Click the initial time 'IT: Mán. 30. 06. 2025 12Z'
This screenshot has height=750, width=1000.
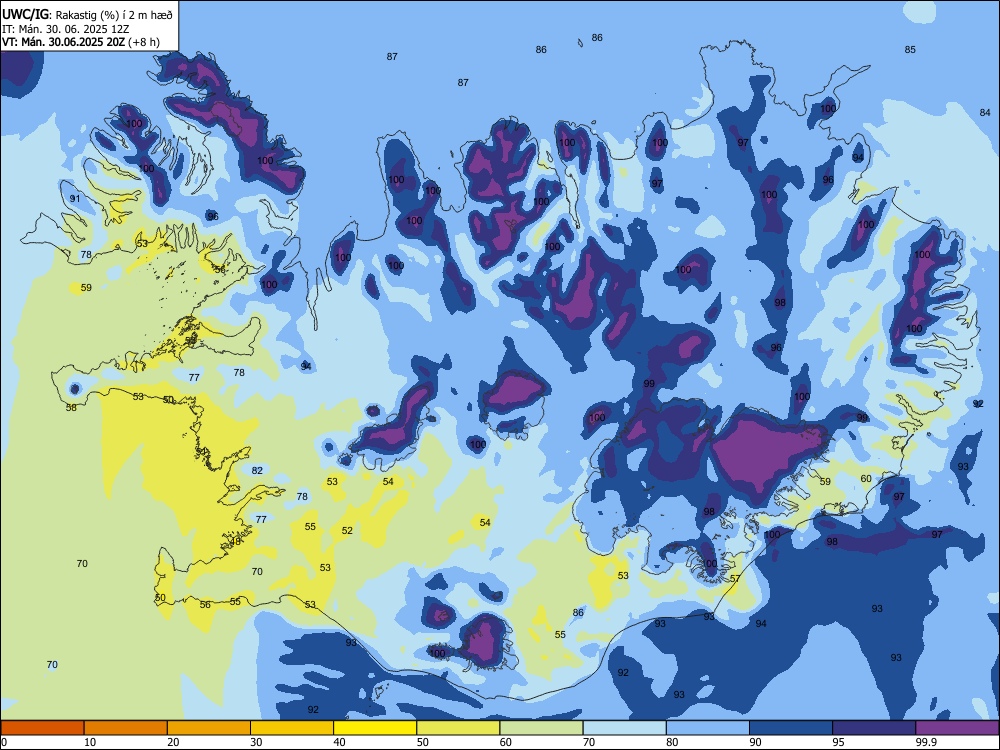point(66,29)
